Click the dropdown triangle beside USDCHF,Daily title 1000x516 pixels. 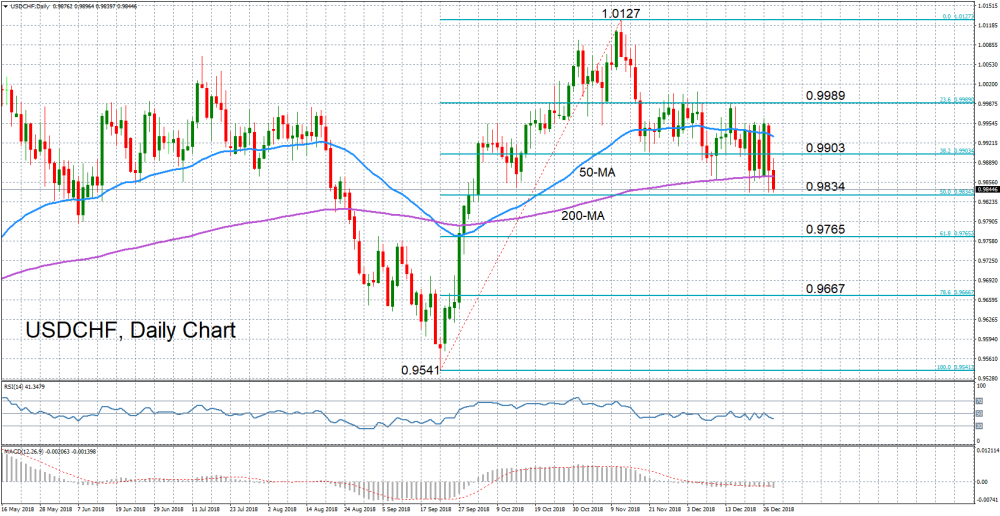tap(4, 6)
